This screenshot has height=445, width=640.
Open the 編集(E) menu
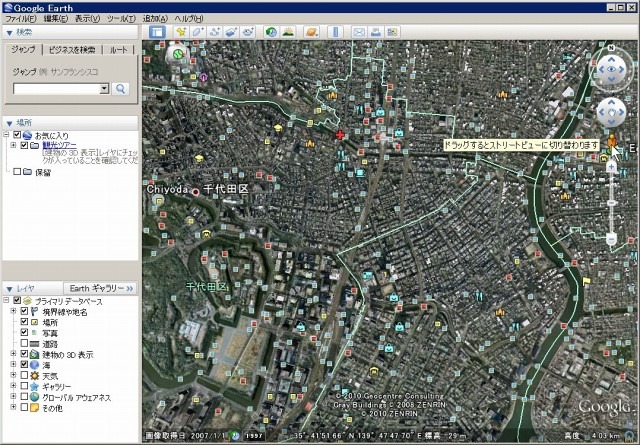[56, 19]
